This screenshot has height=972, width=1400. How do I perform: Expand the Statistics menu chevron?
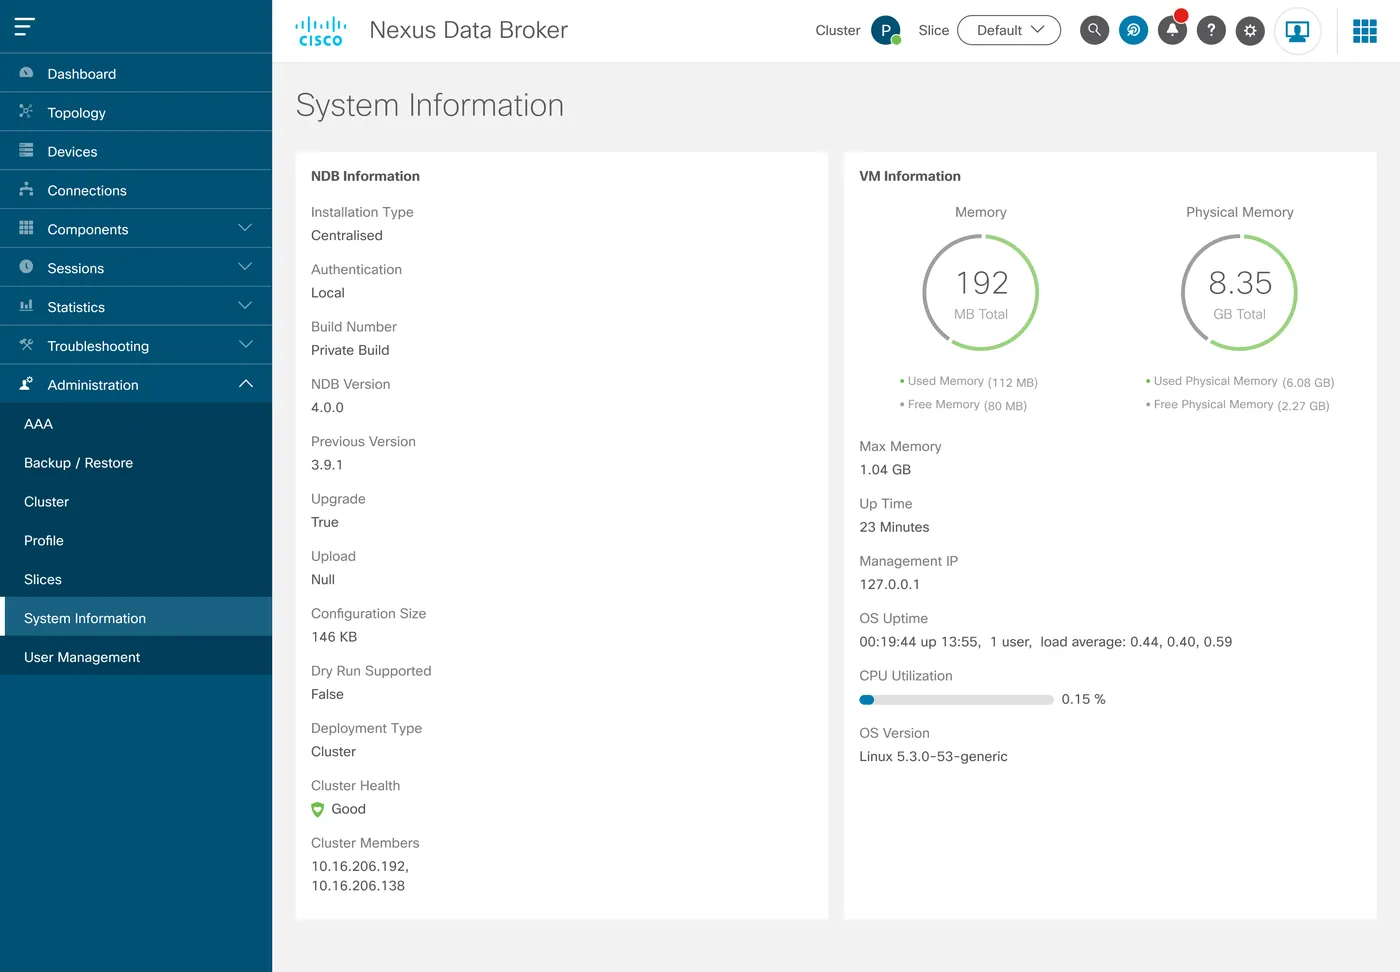coord(245,306)
